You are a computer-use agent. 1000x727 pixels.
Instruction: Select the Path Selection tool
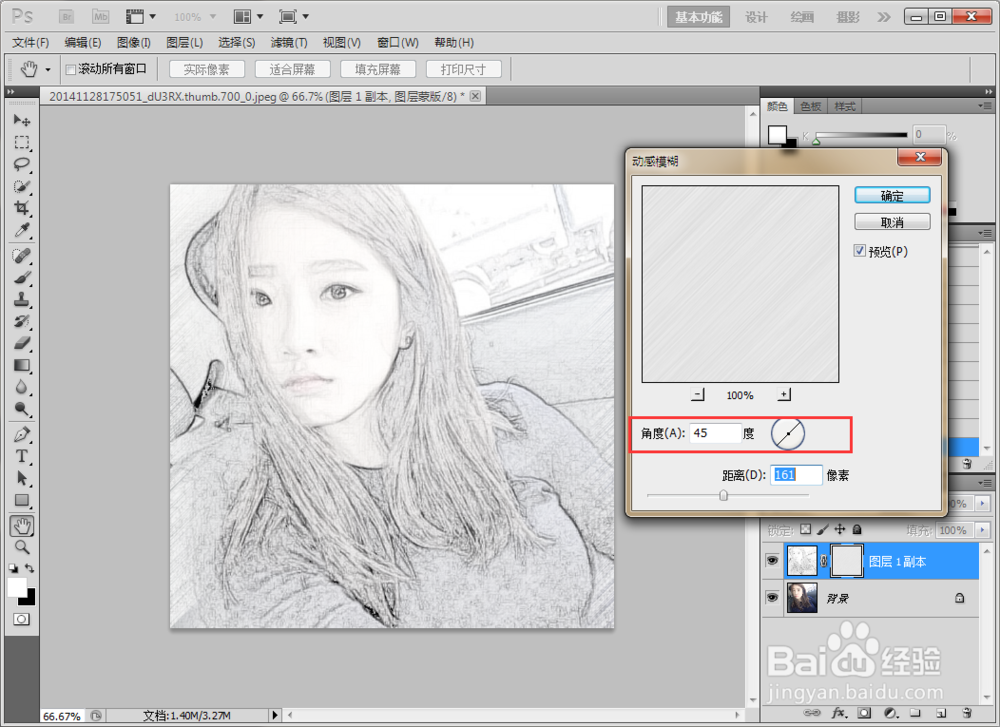22,479
